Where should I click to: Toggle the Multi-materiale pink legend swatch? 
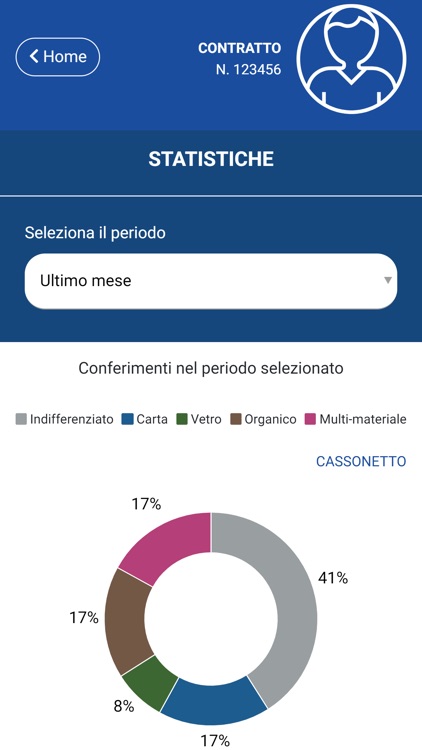(311, 419)
